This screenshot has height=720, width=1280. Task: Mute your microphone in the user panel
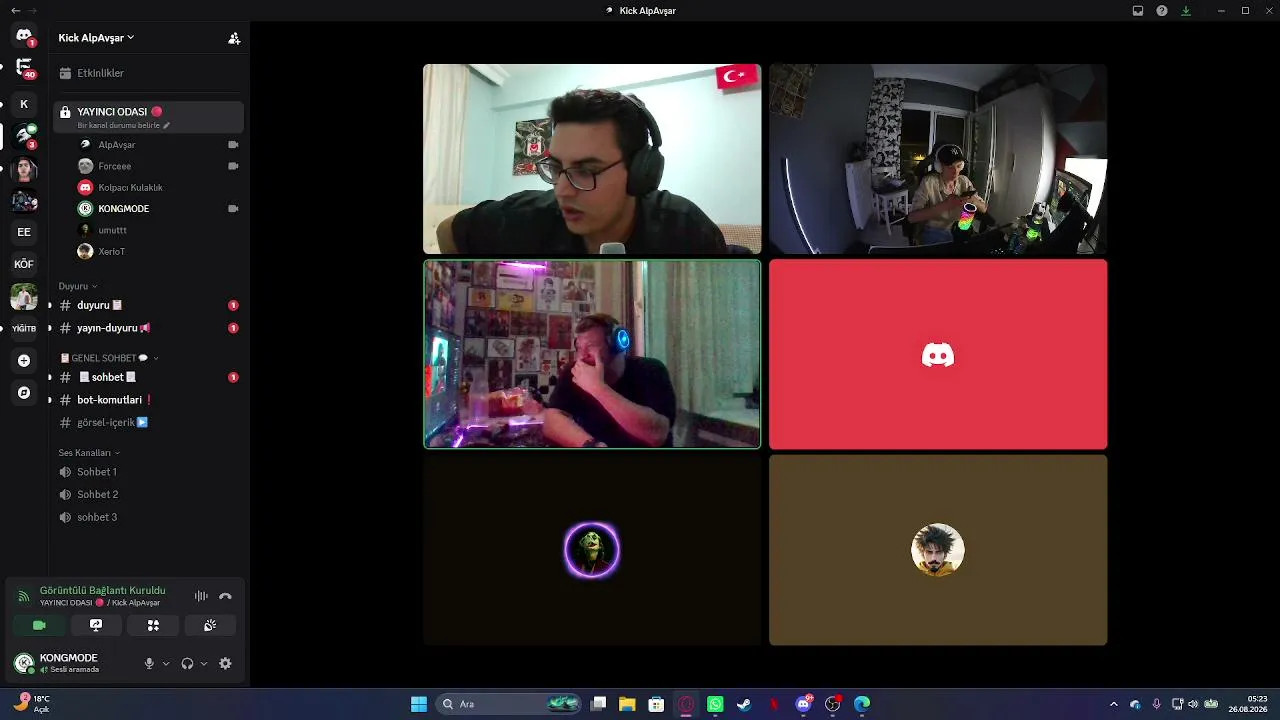click(149, 663)
